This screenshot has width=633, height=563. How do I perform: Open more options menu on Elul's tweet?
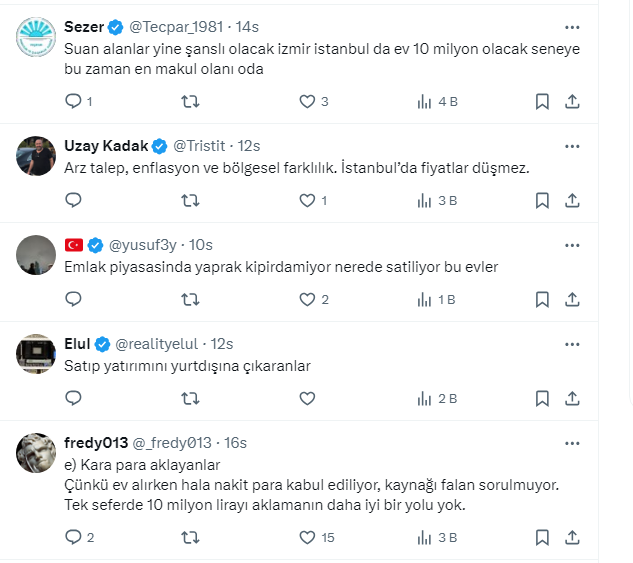pyautogui.click(x=572, y=344)
